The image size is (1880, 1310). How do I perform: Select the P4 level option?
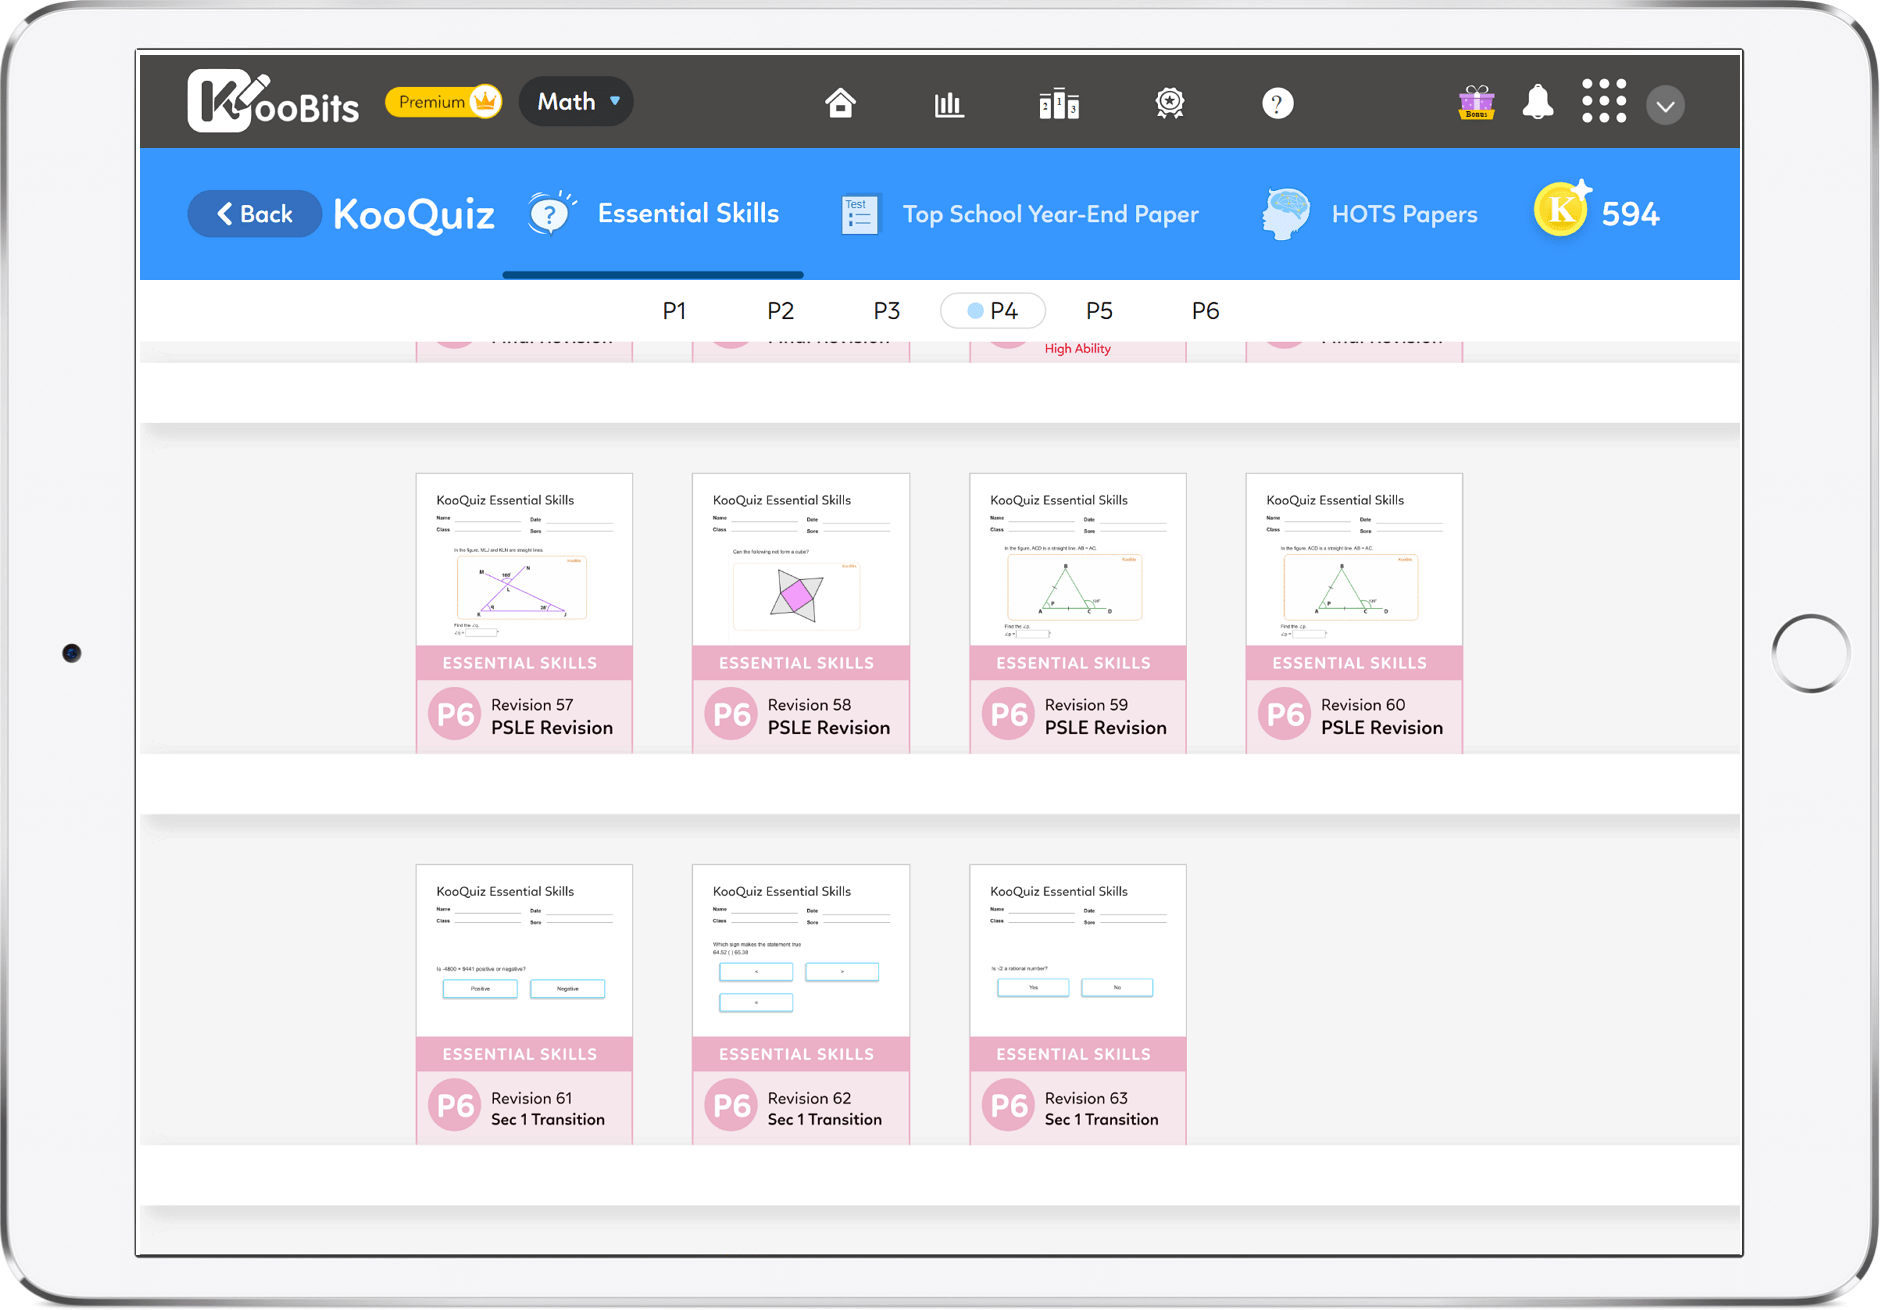[x=992, y=311]
